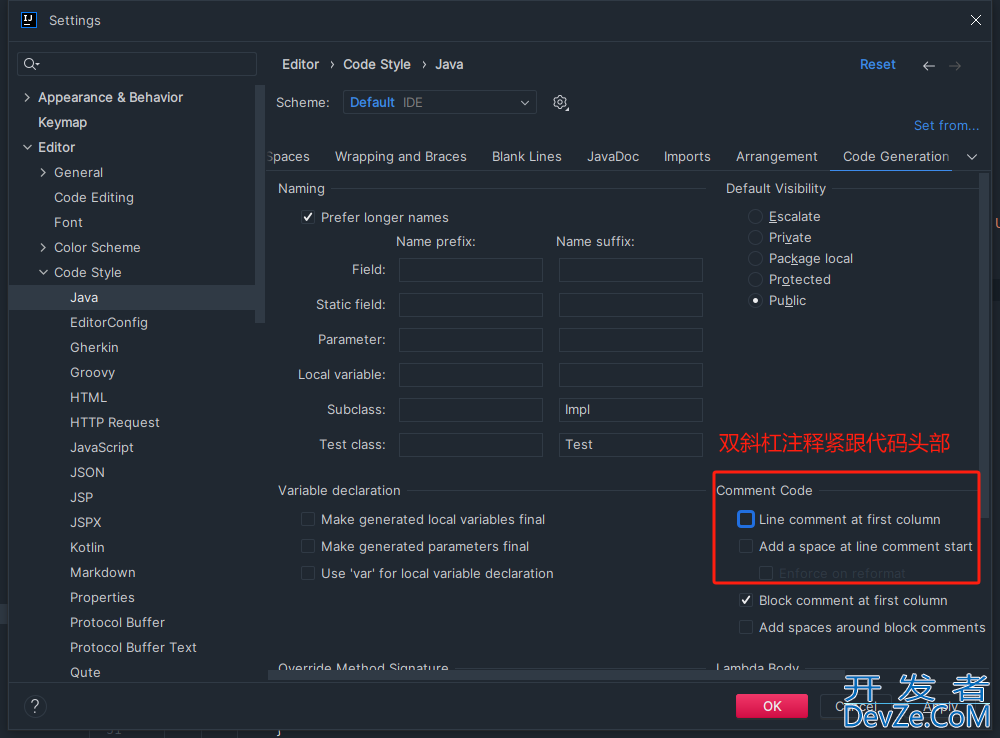1000x738 pixels.
Task: Expand the General tree node
Action: (43, 172)
